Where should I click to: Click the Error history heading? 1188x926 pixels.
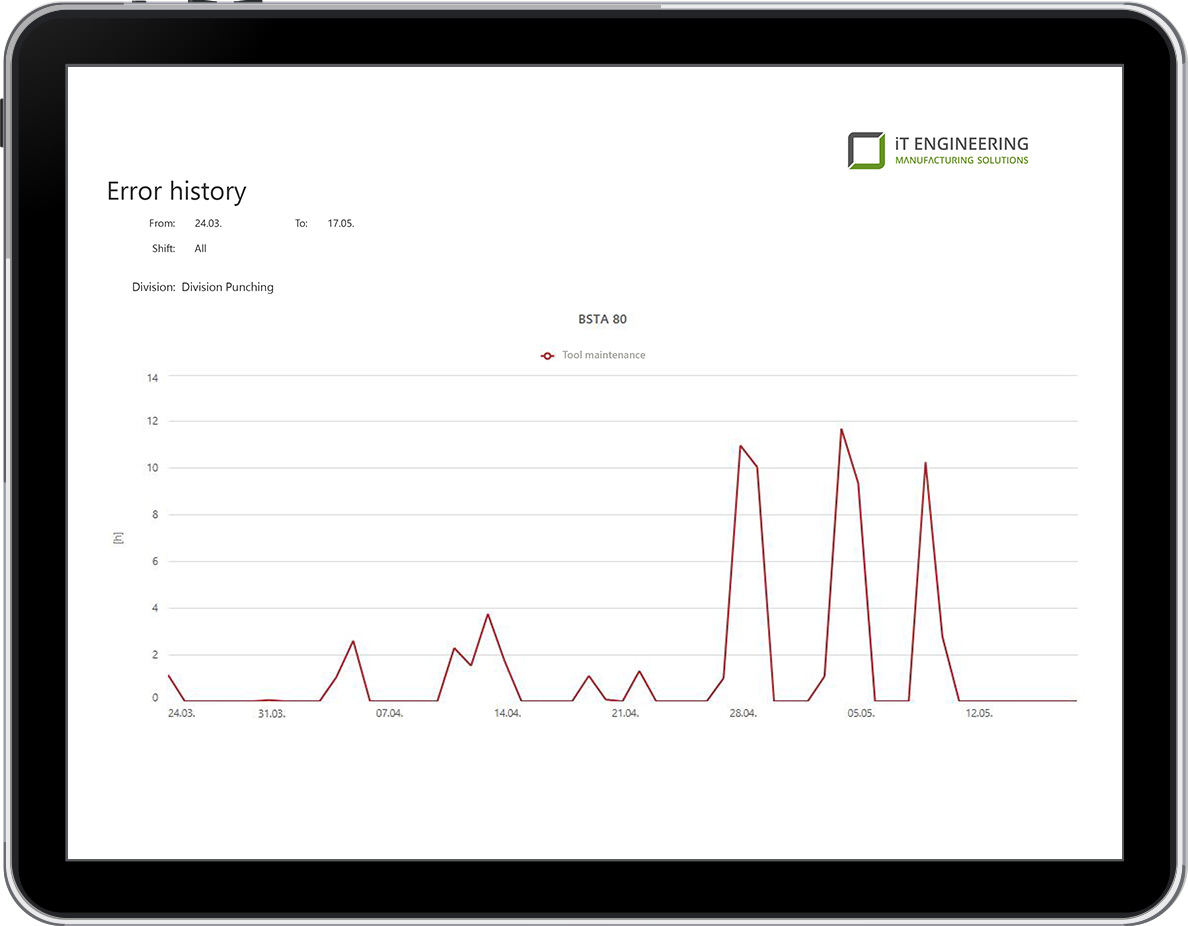(x=176, y=191)
